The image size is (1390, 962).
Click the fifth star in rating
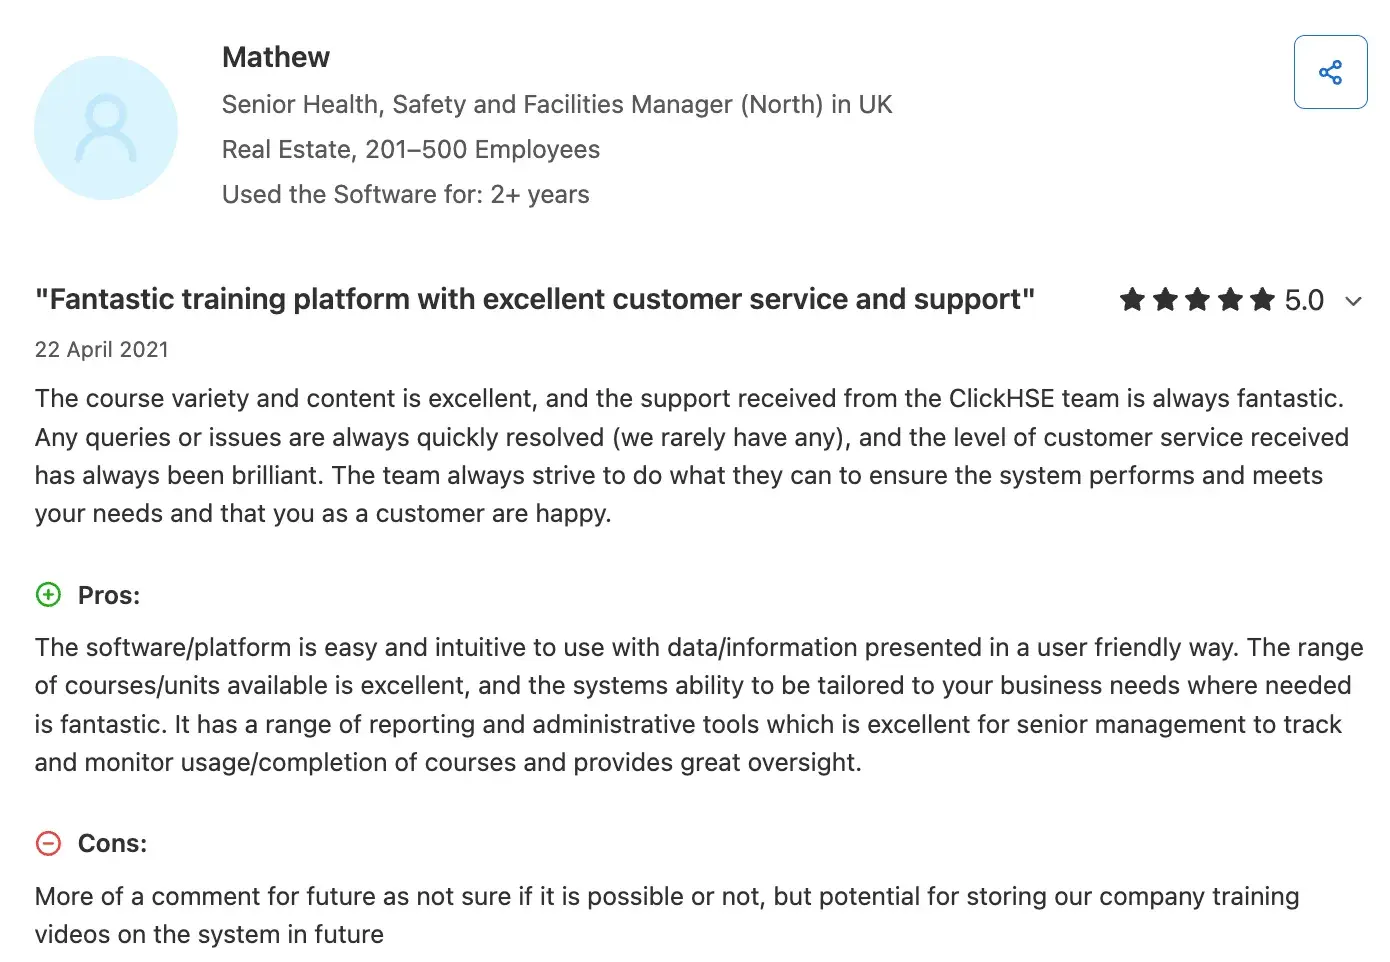click(x=1262, y=299)
